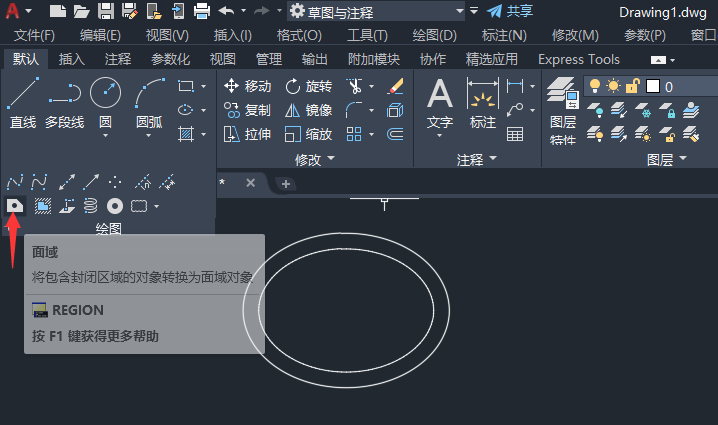Click the Linear dimension icon
Viewport: 718px width, 425px height.
(515, 86)
